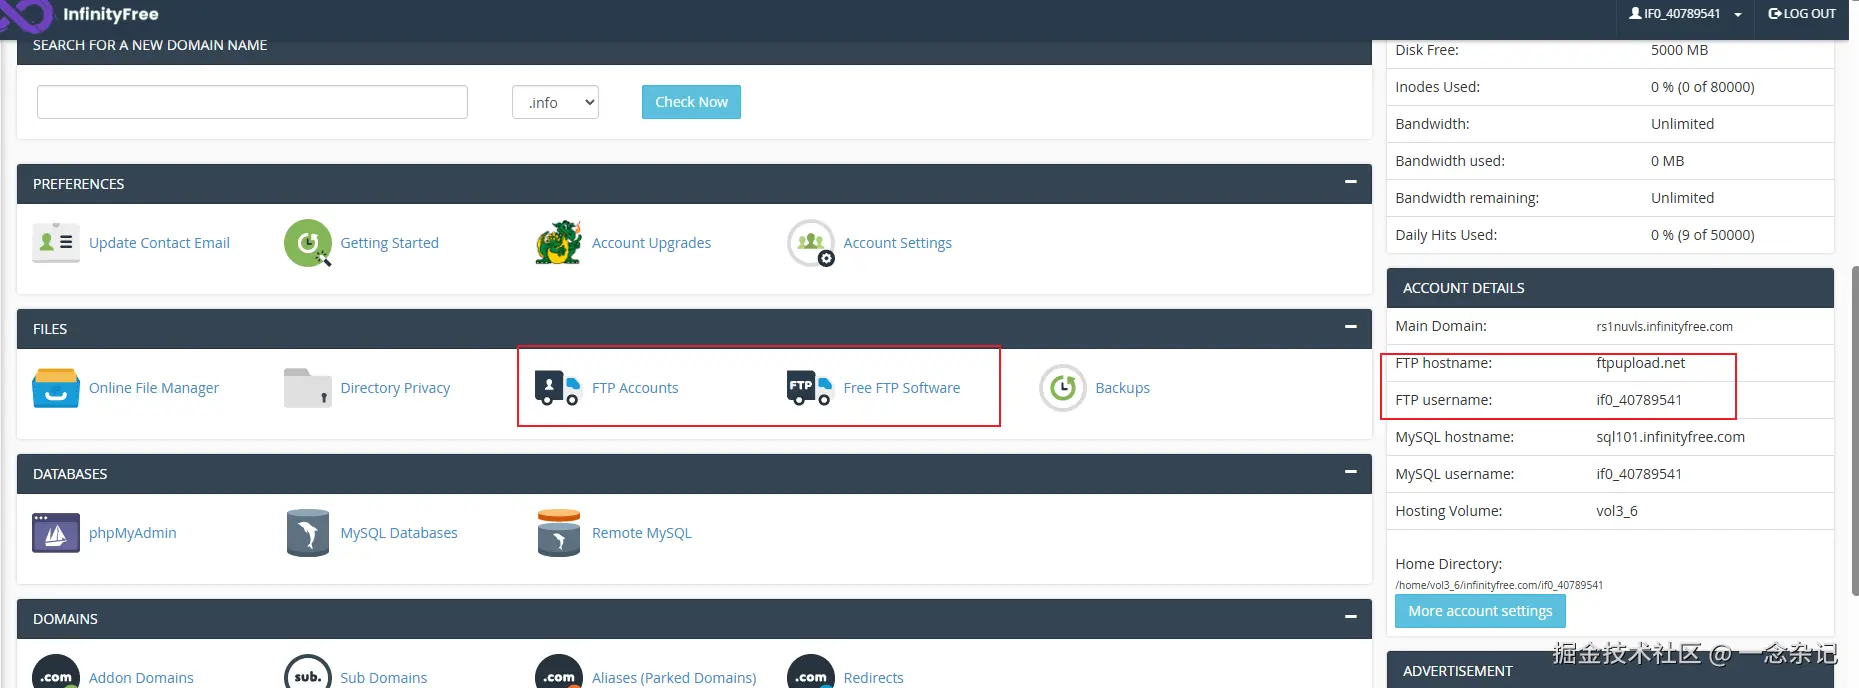
Task: Open the MySQL Databases dolphin icon
Action: [x=308, y=533]
